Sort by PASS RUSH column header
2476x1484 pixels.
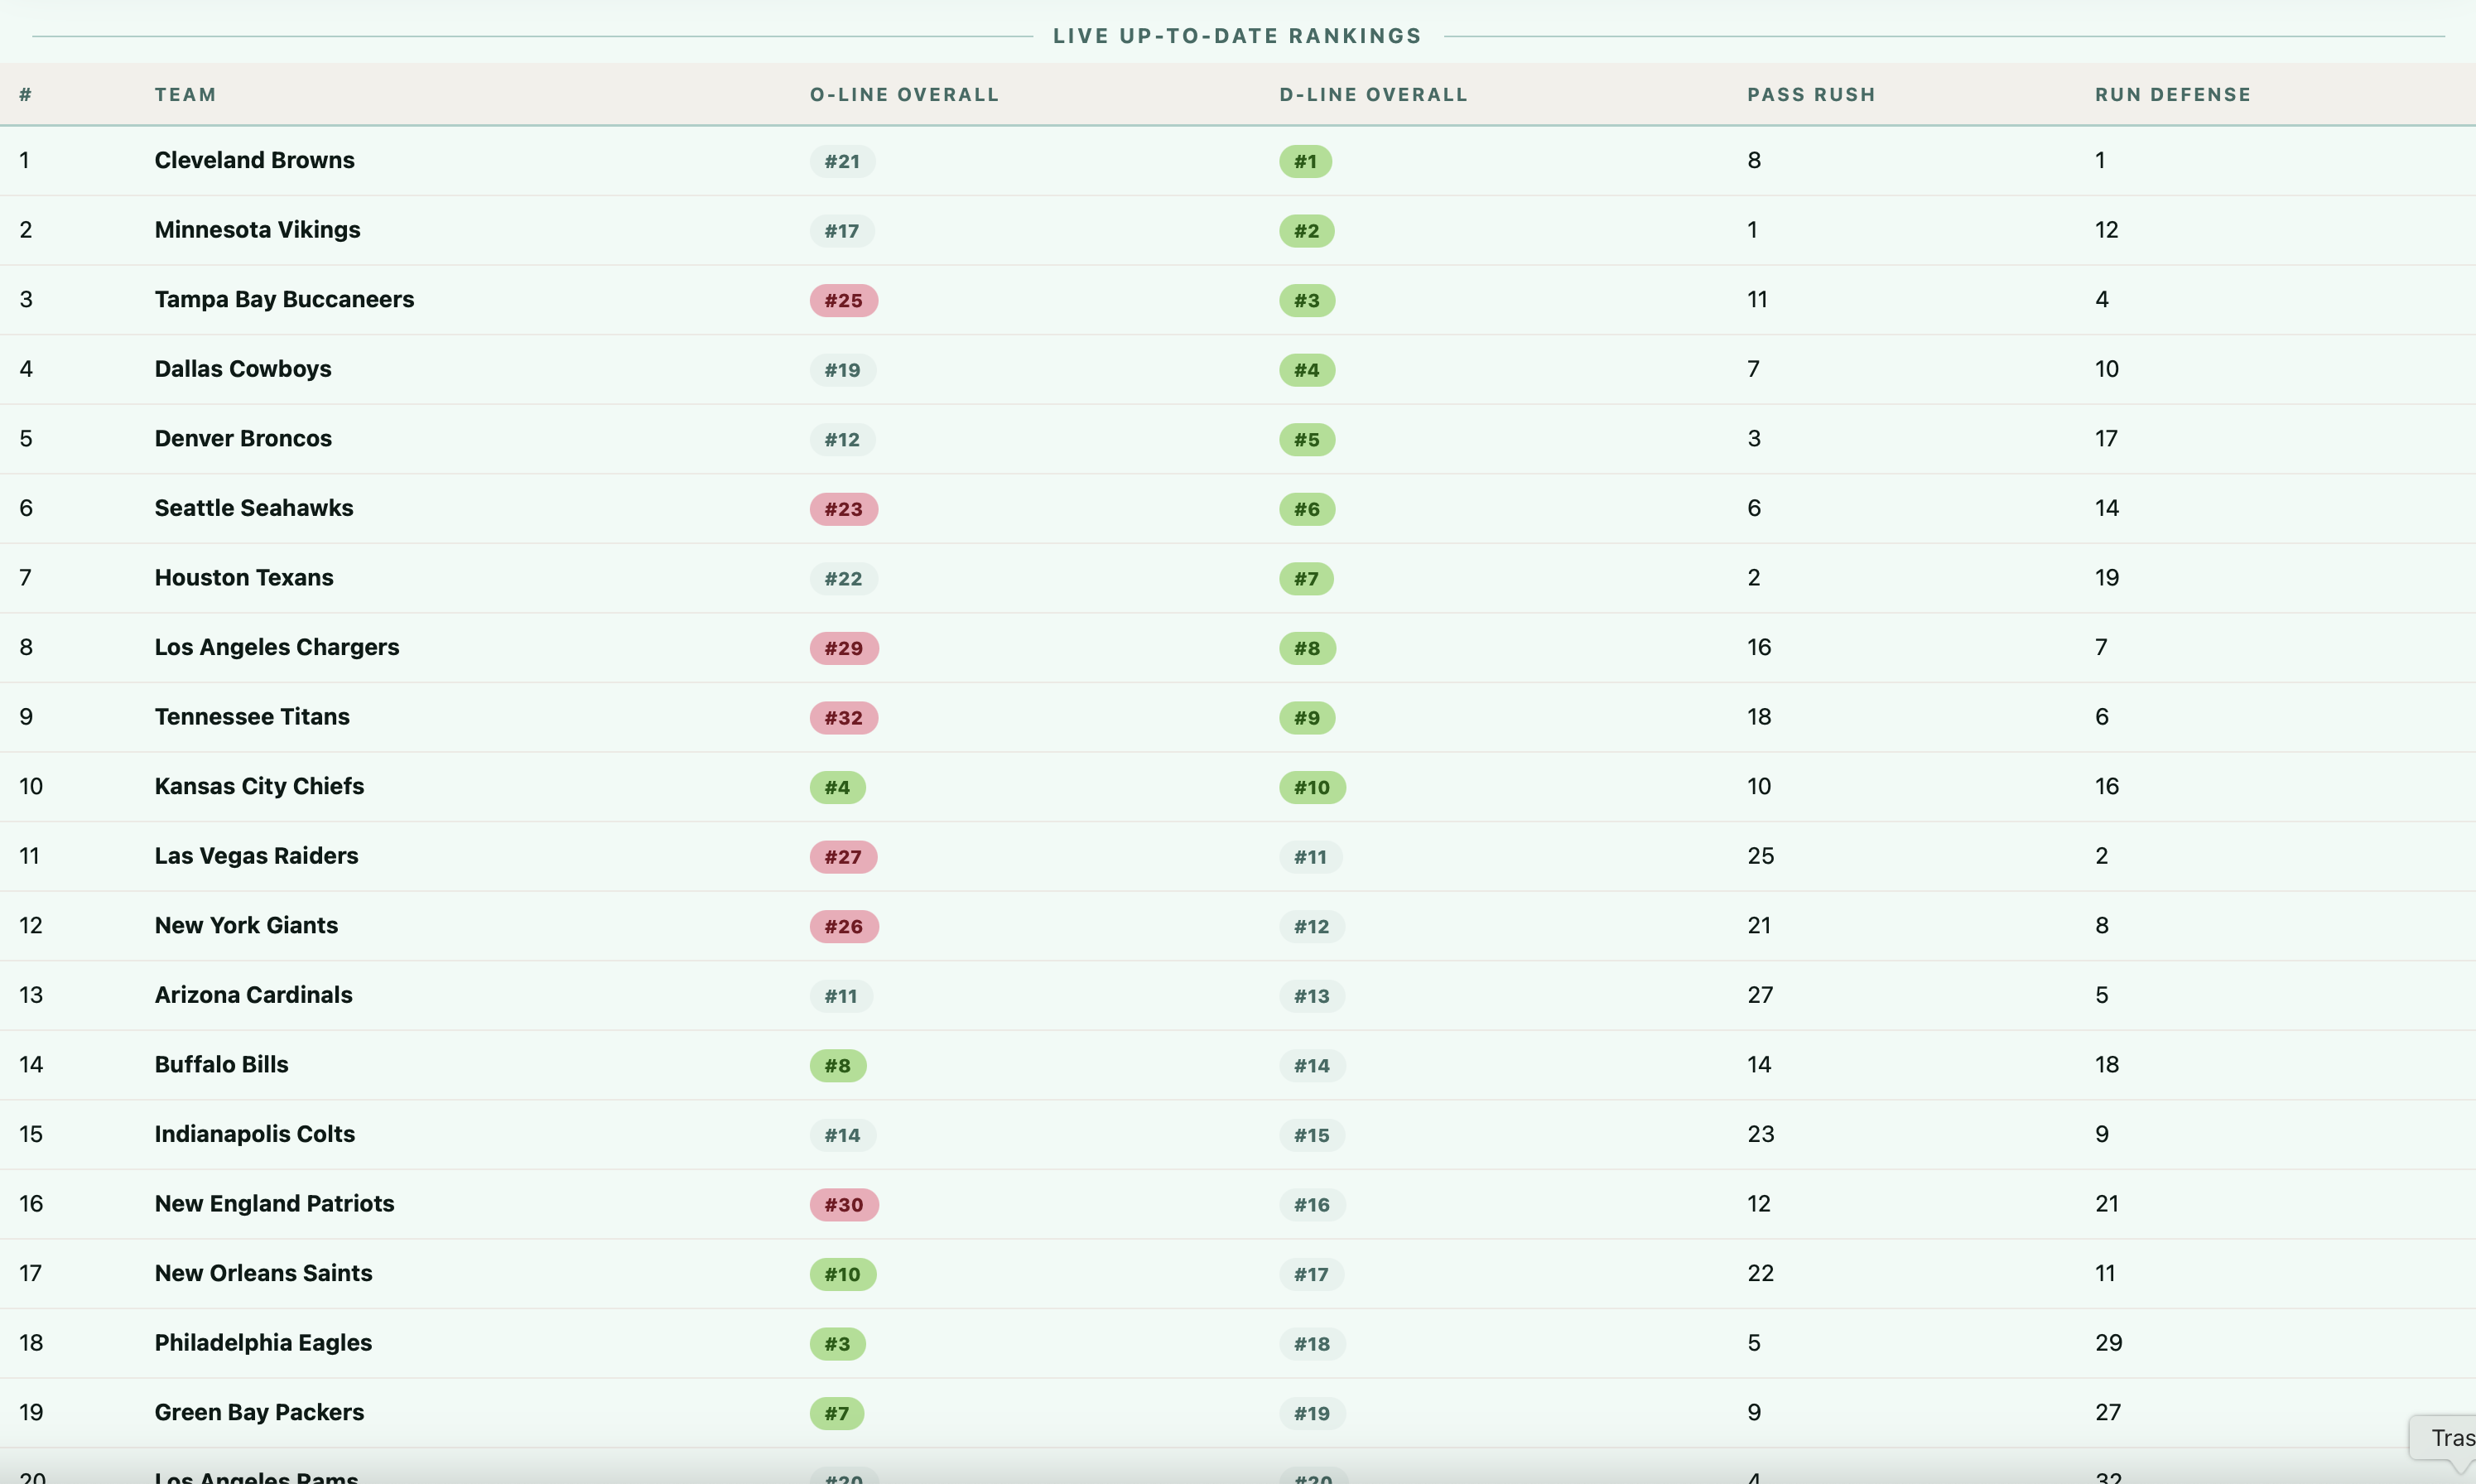point(1811,94)
